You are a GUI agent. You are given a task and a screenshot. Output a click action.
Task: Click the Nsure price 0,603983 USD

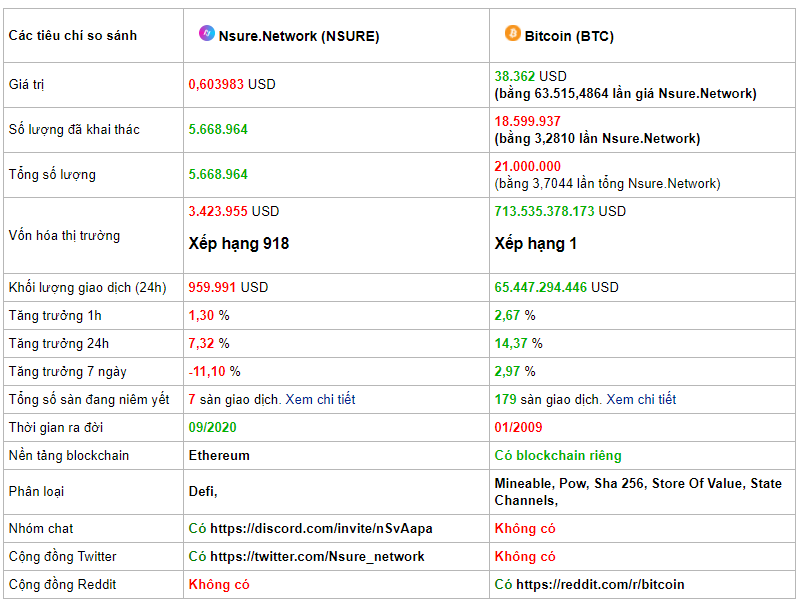click(x=232, y=84)
